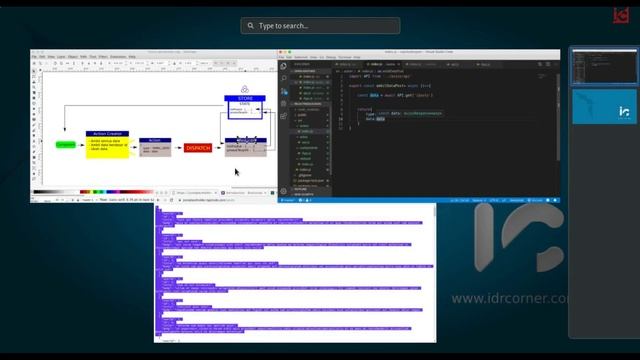
Task: Pick the Zoom tool in Inkscape toolbox
Action: [x=34, y=87]
